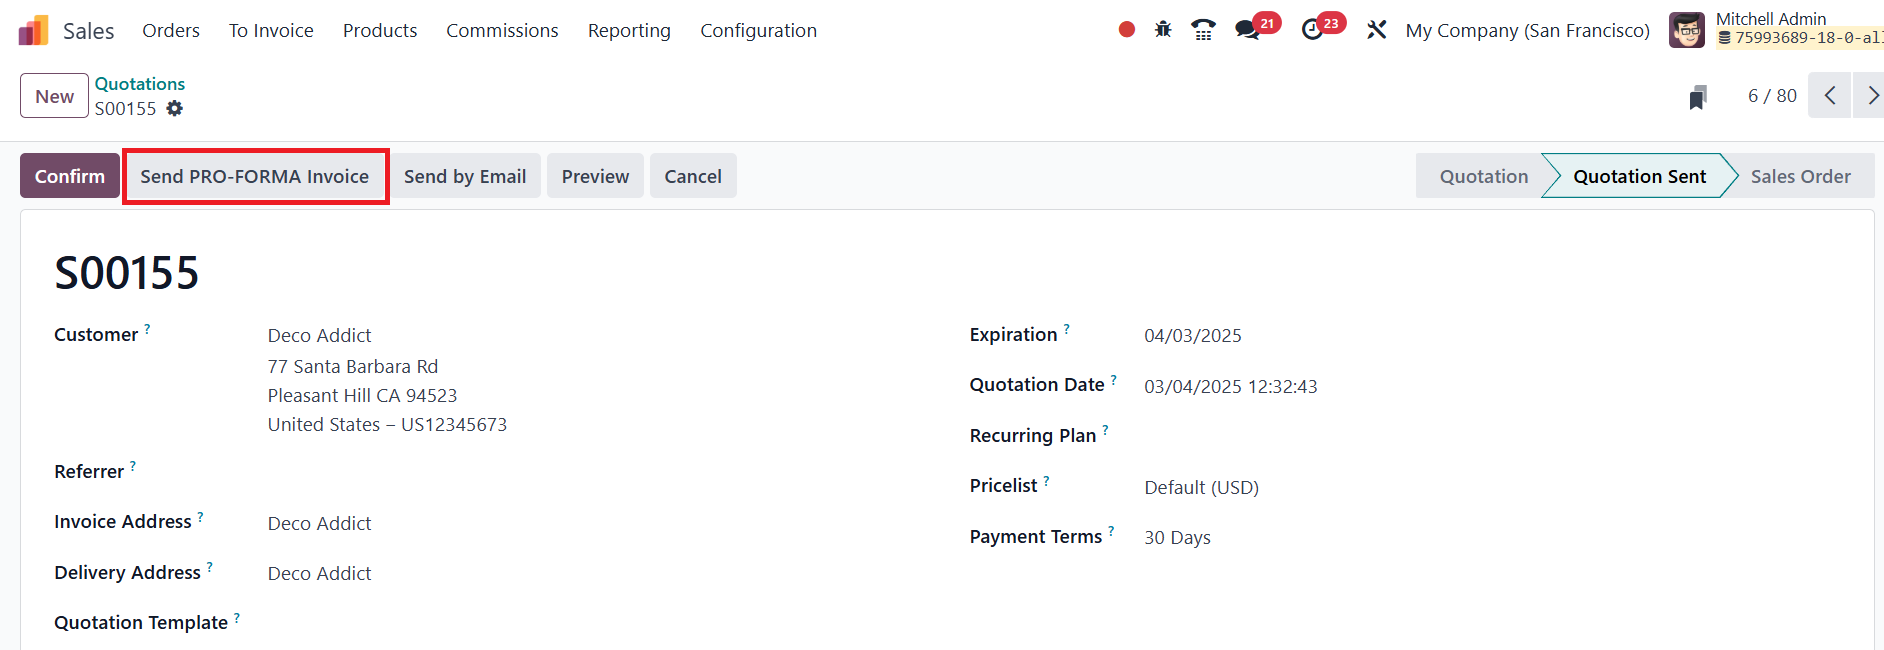Click the New button
Viewport: 1884px width, 650px height.
[x=55, y=96]
